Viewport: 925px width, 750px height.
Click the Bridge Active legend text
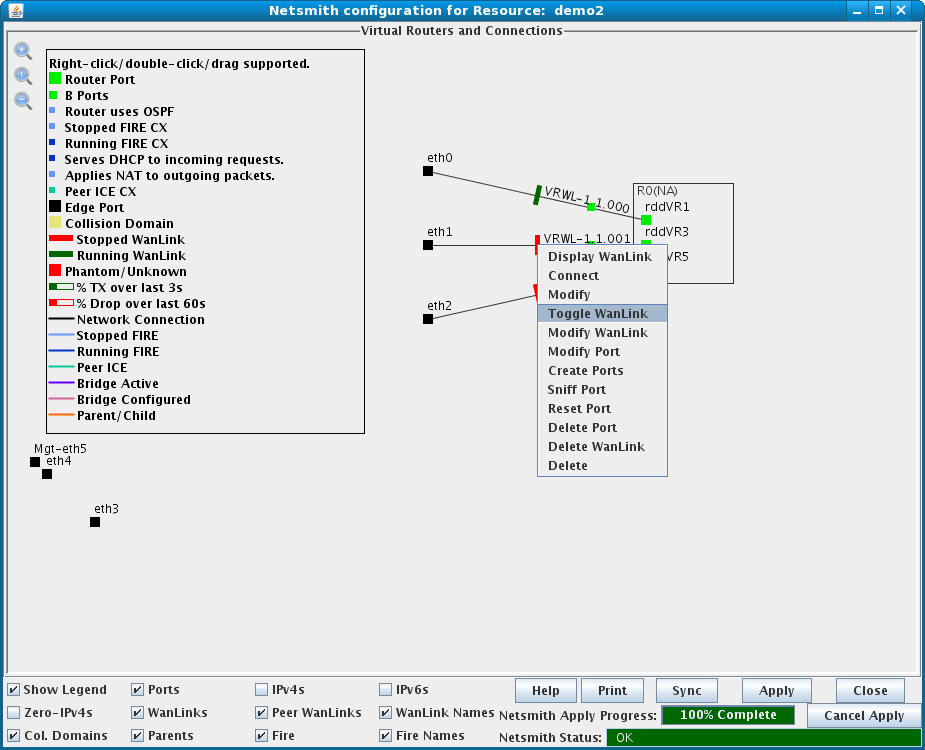click(x=118, y=384)
